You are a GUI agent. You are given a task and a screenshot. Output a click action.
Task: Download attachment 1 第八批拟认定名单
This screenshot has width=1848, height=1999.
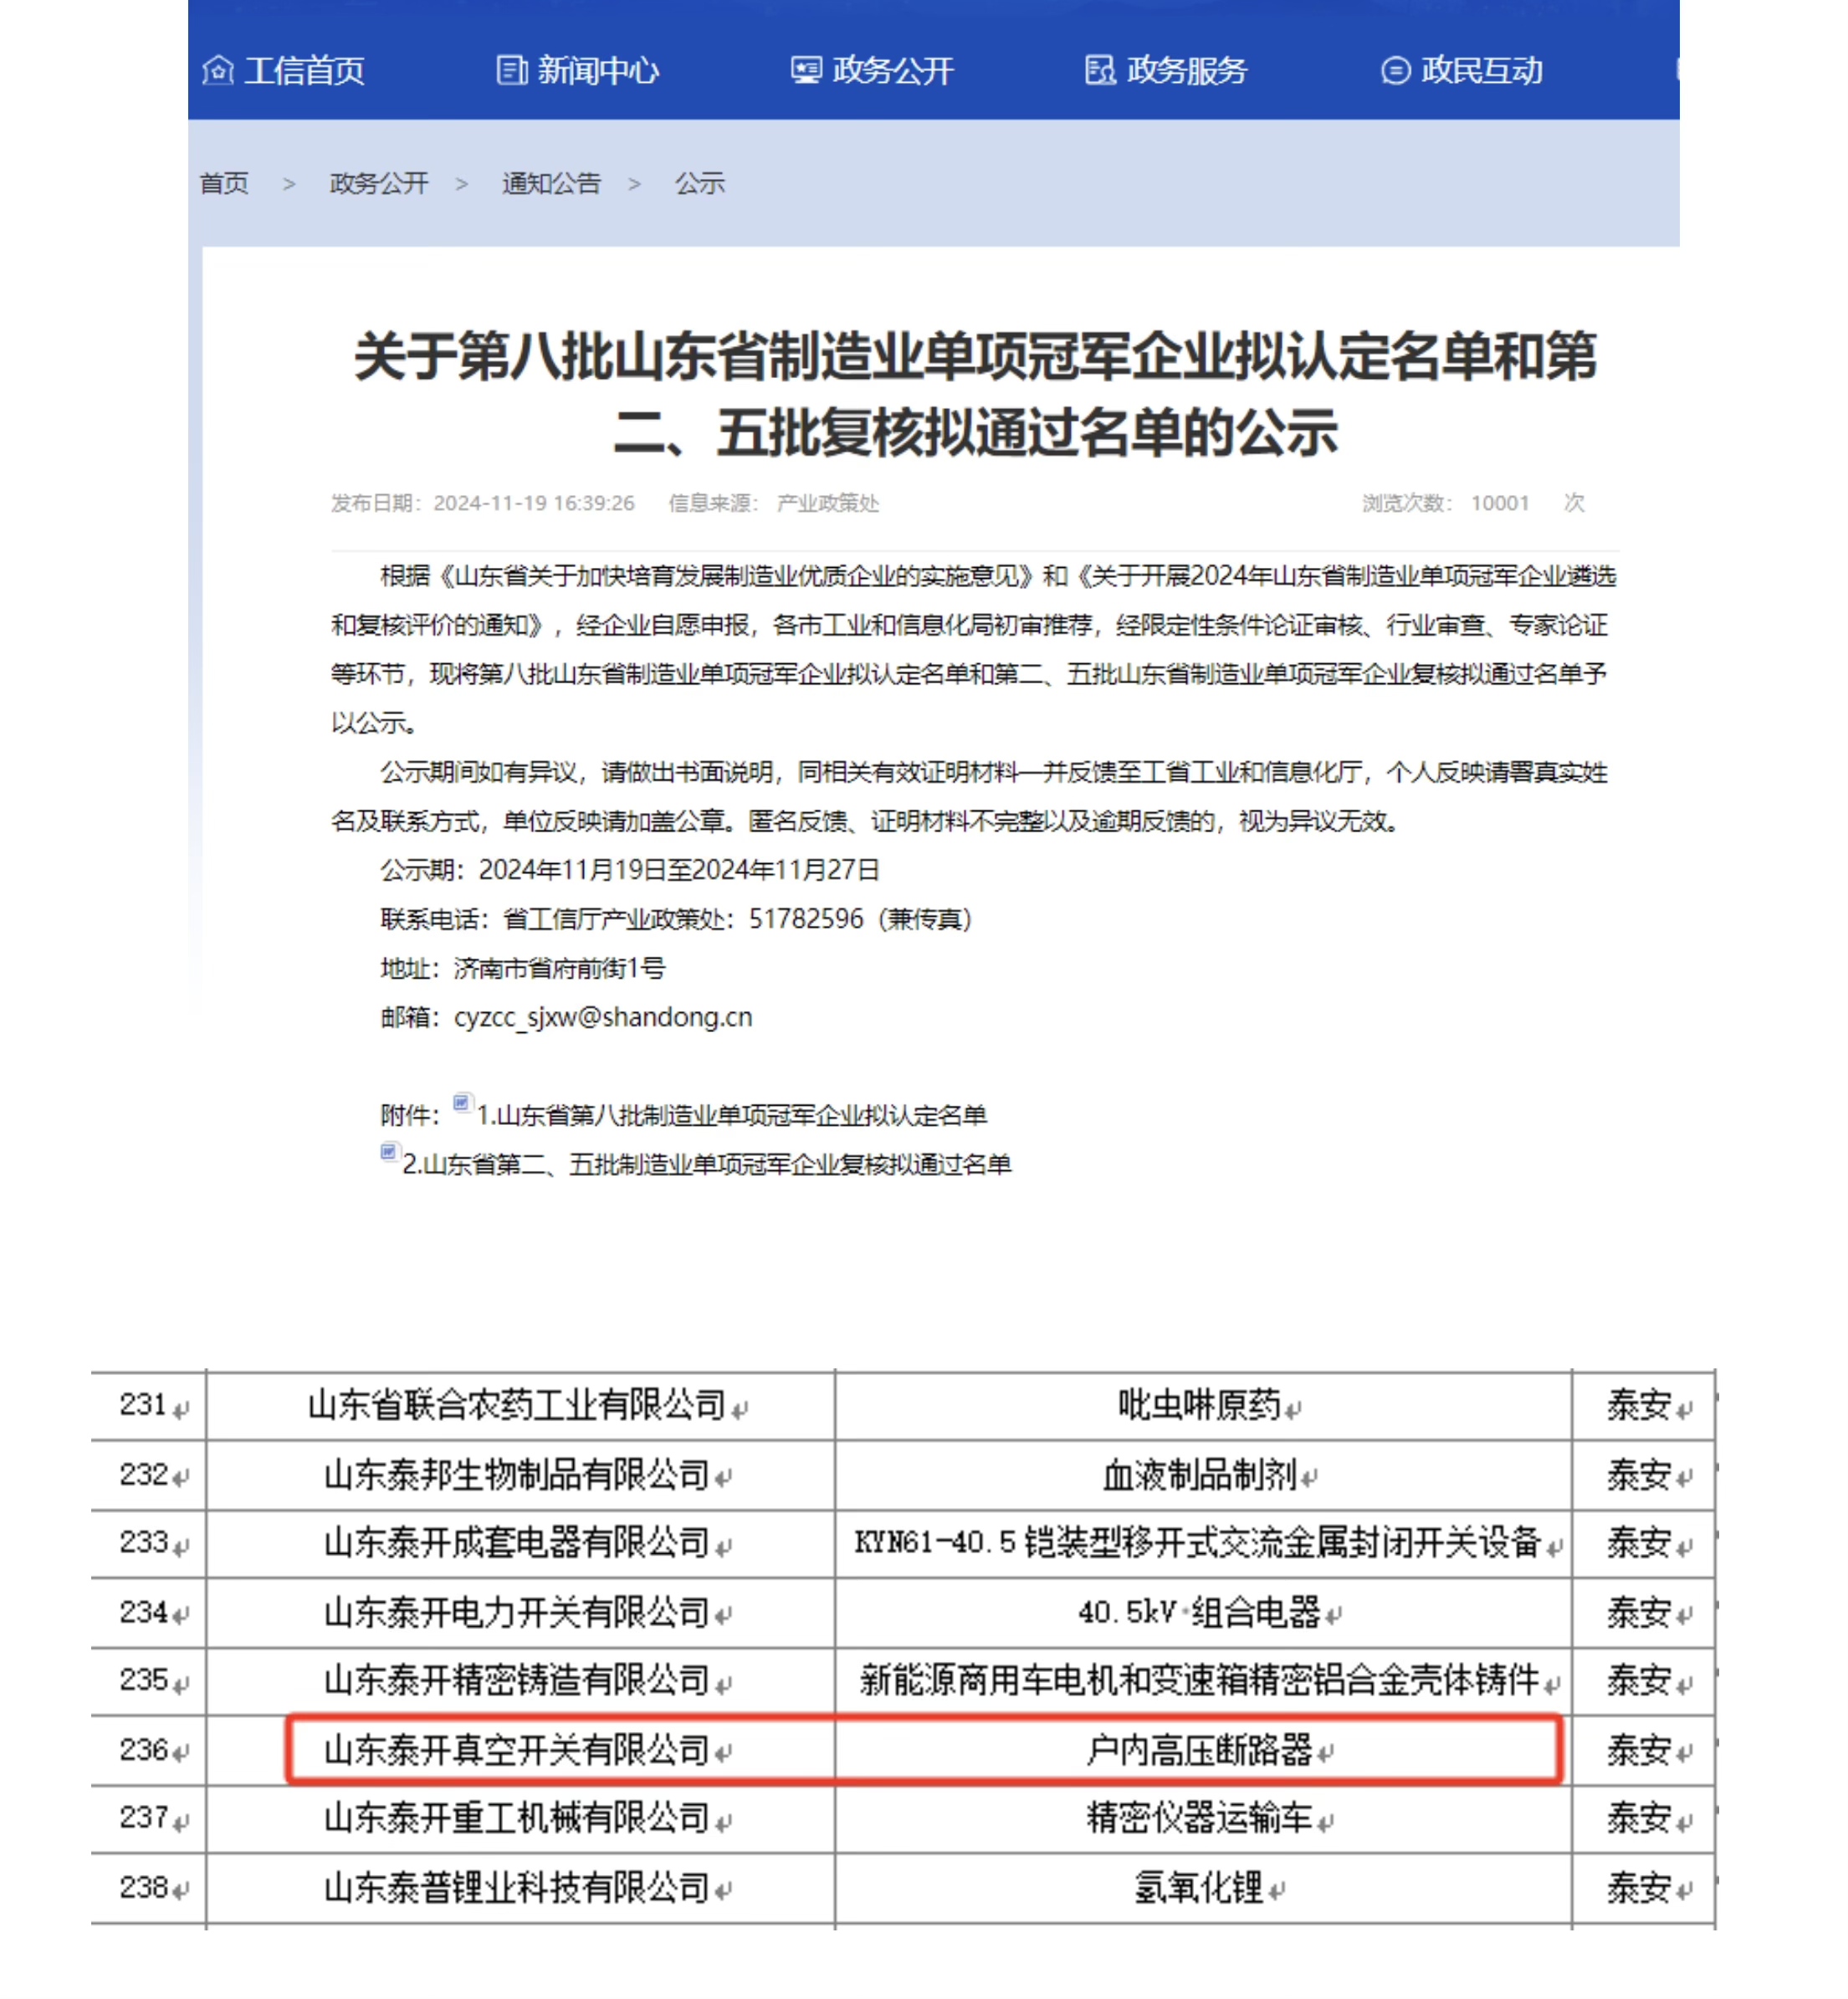point(732,1115)
